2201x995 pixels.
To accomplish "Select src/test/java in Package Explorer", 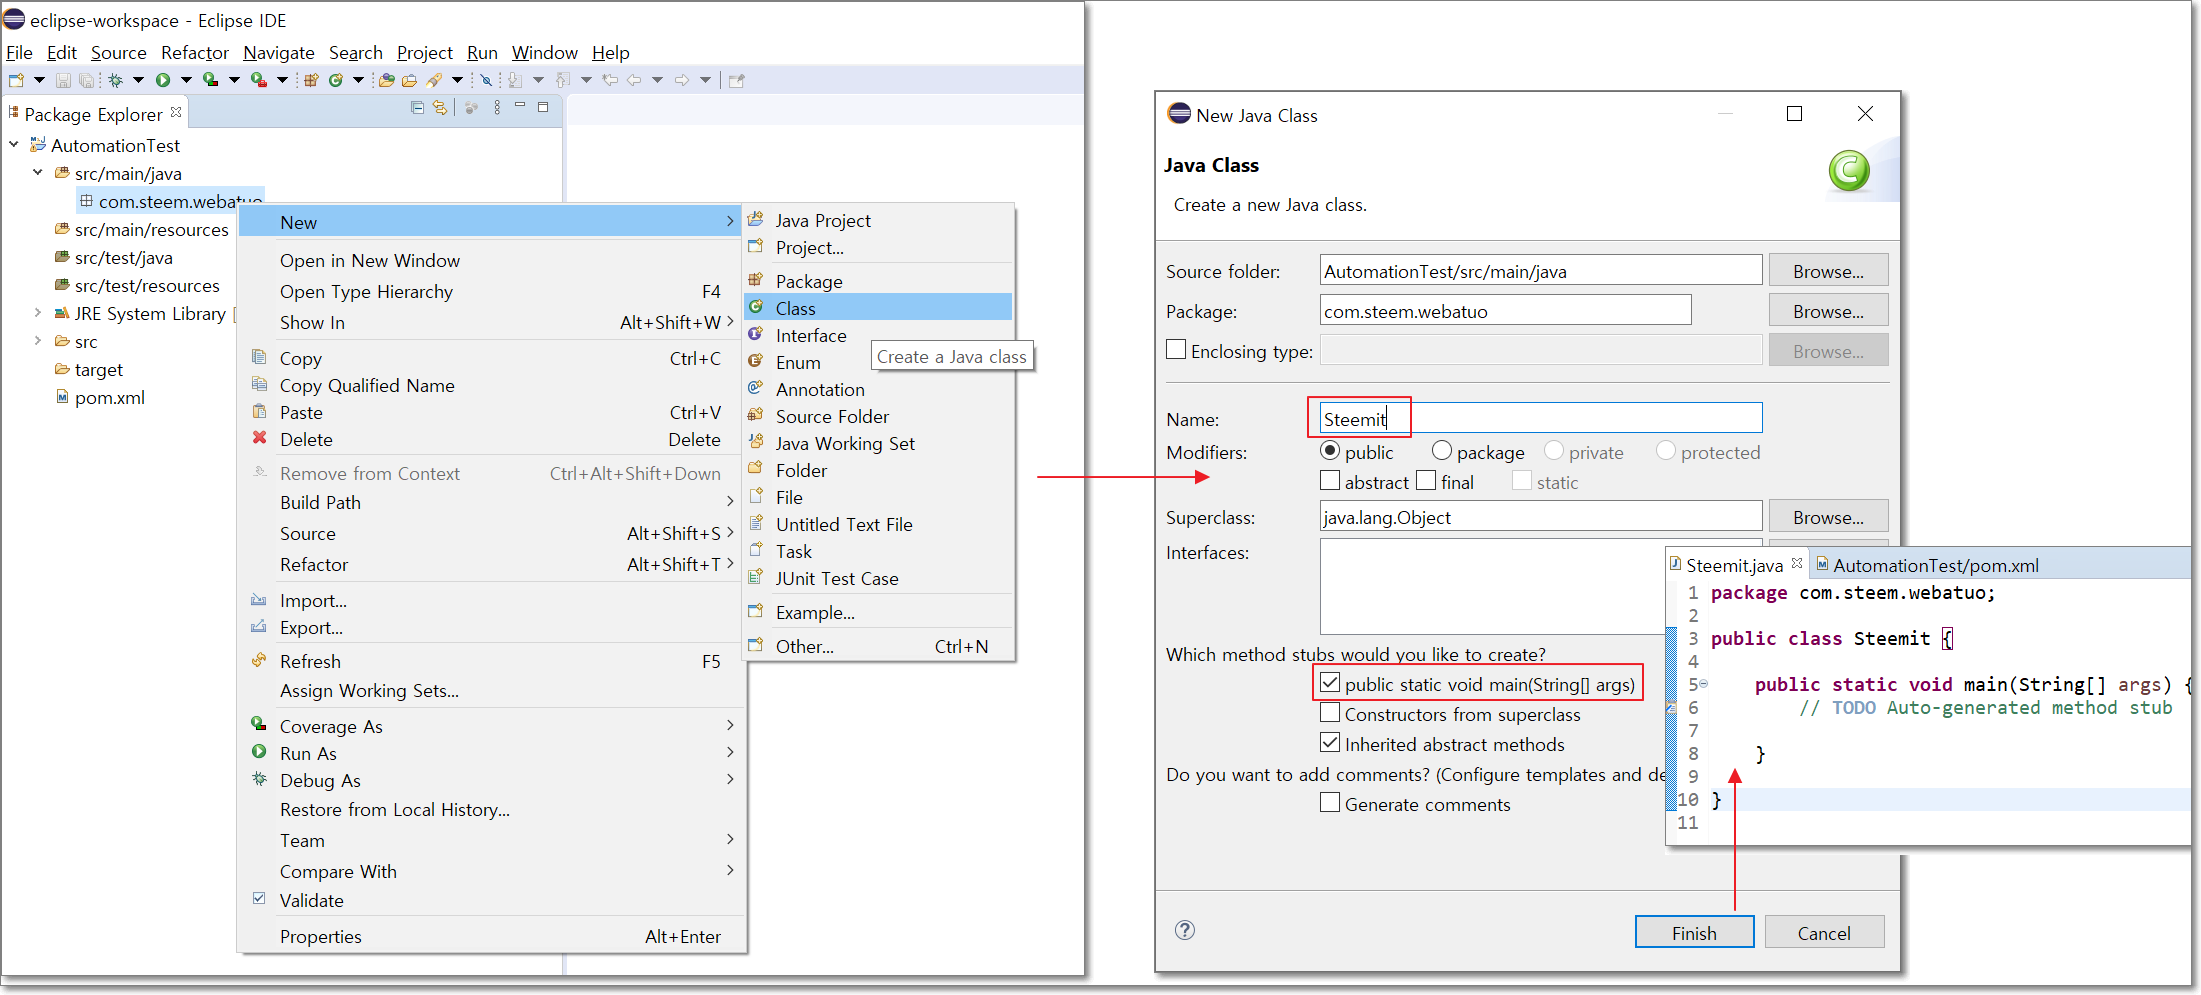I will [x=124, y=257].
